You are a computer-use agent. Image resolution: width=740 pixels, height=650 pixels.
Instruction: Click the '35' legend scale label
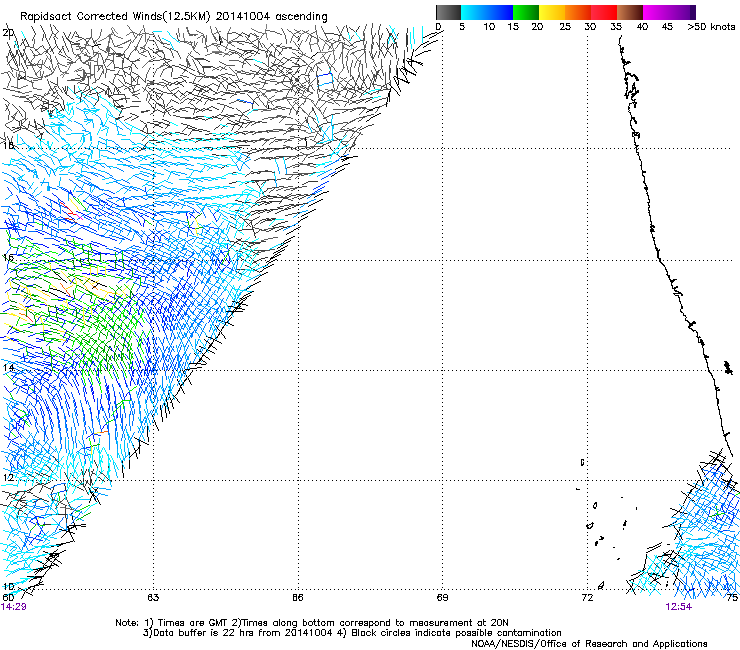tap(616, 27)
